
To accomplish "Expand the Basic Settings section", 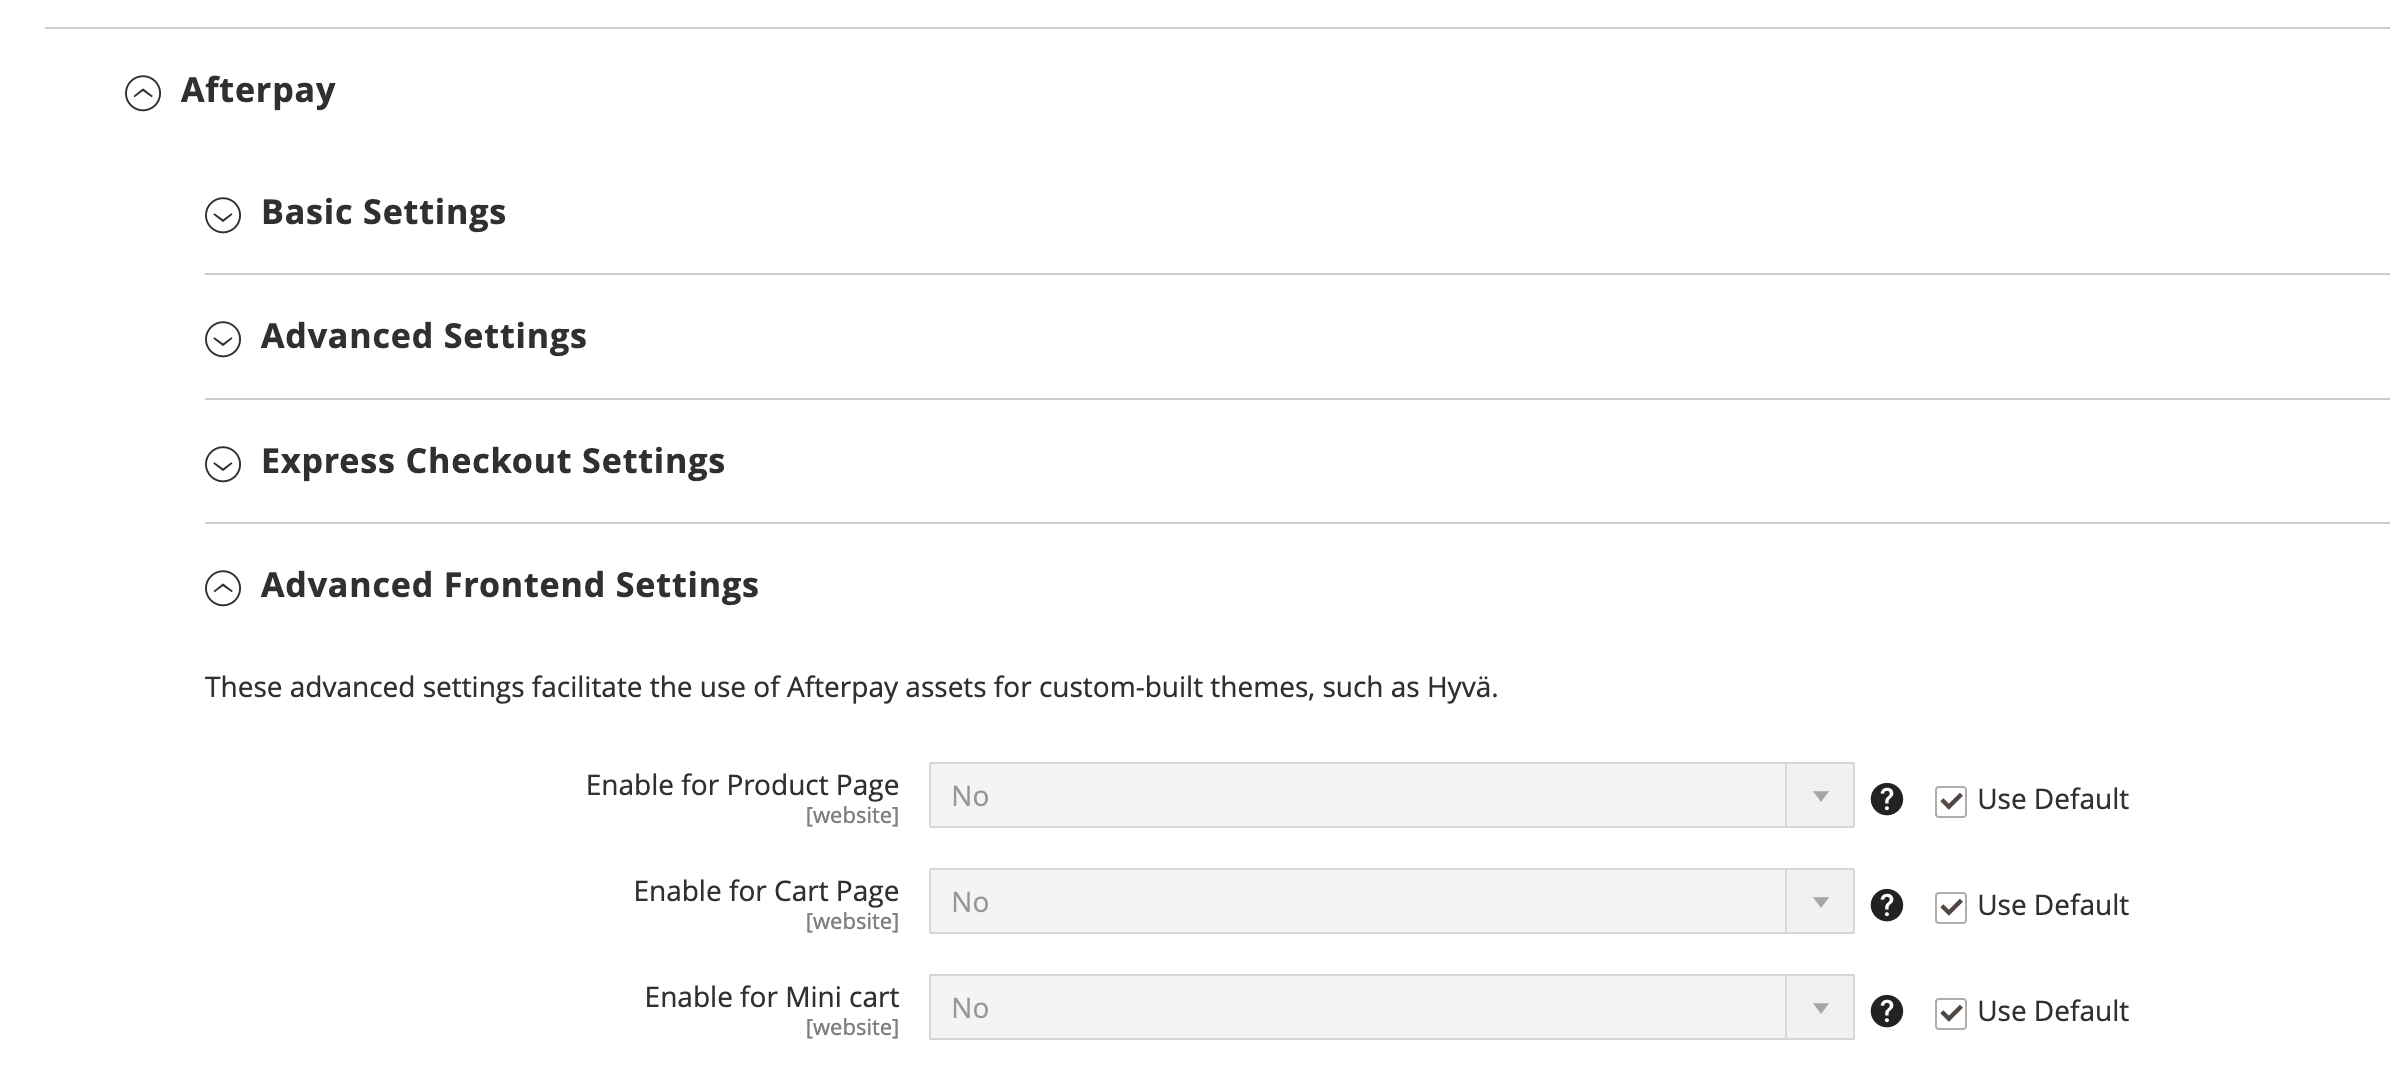I will pos(382,212).
